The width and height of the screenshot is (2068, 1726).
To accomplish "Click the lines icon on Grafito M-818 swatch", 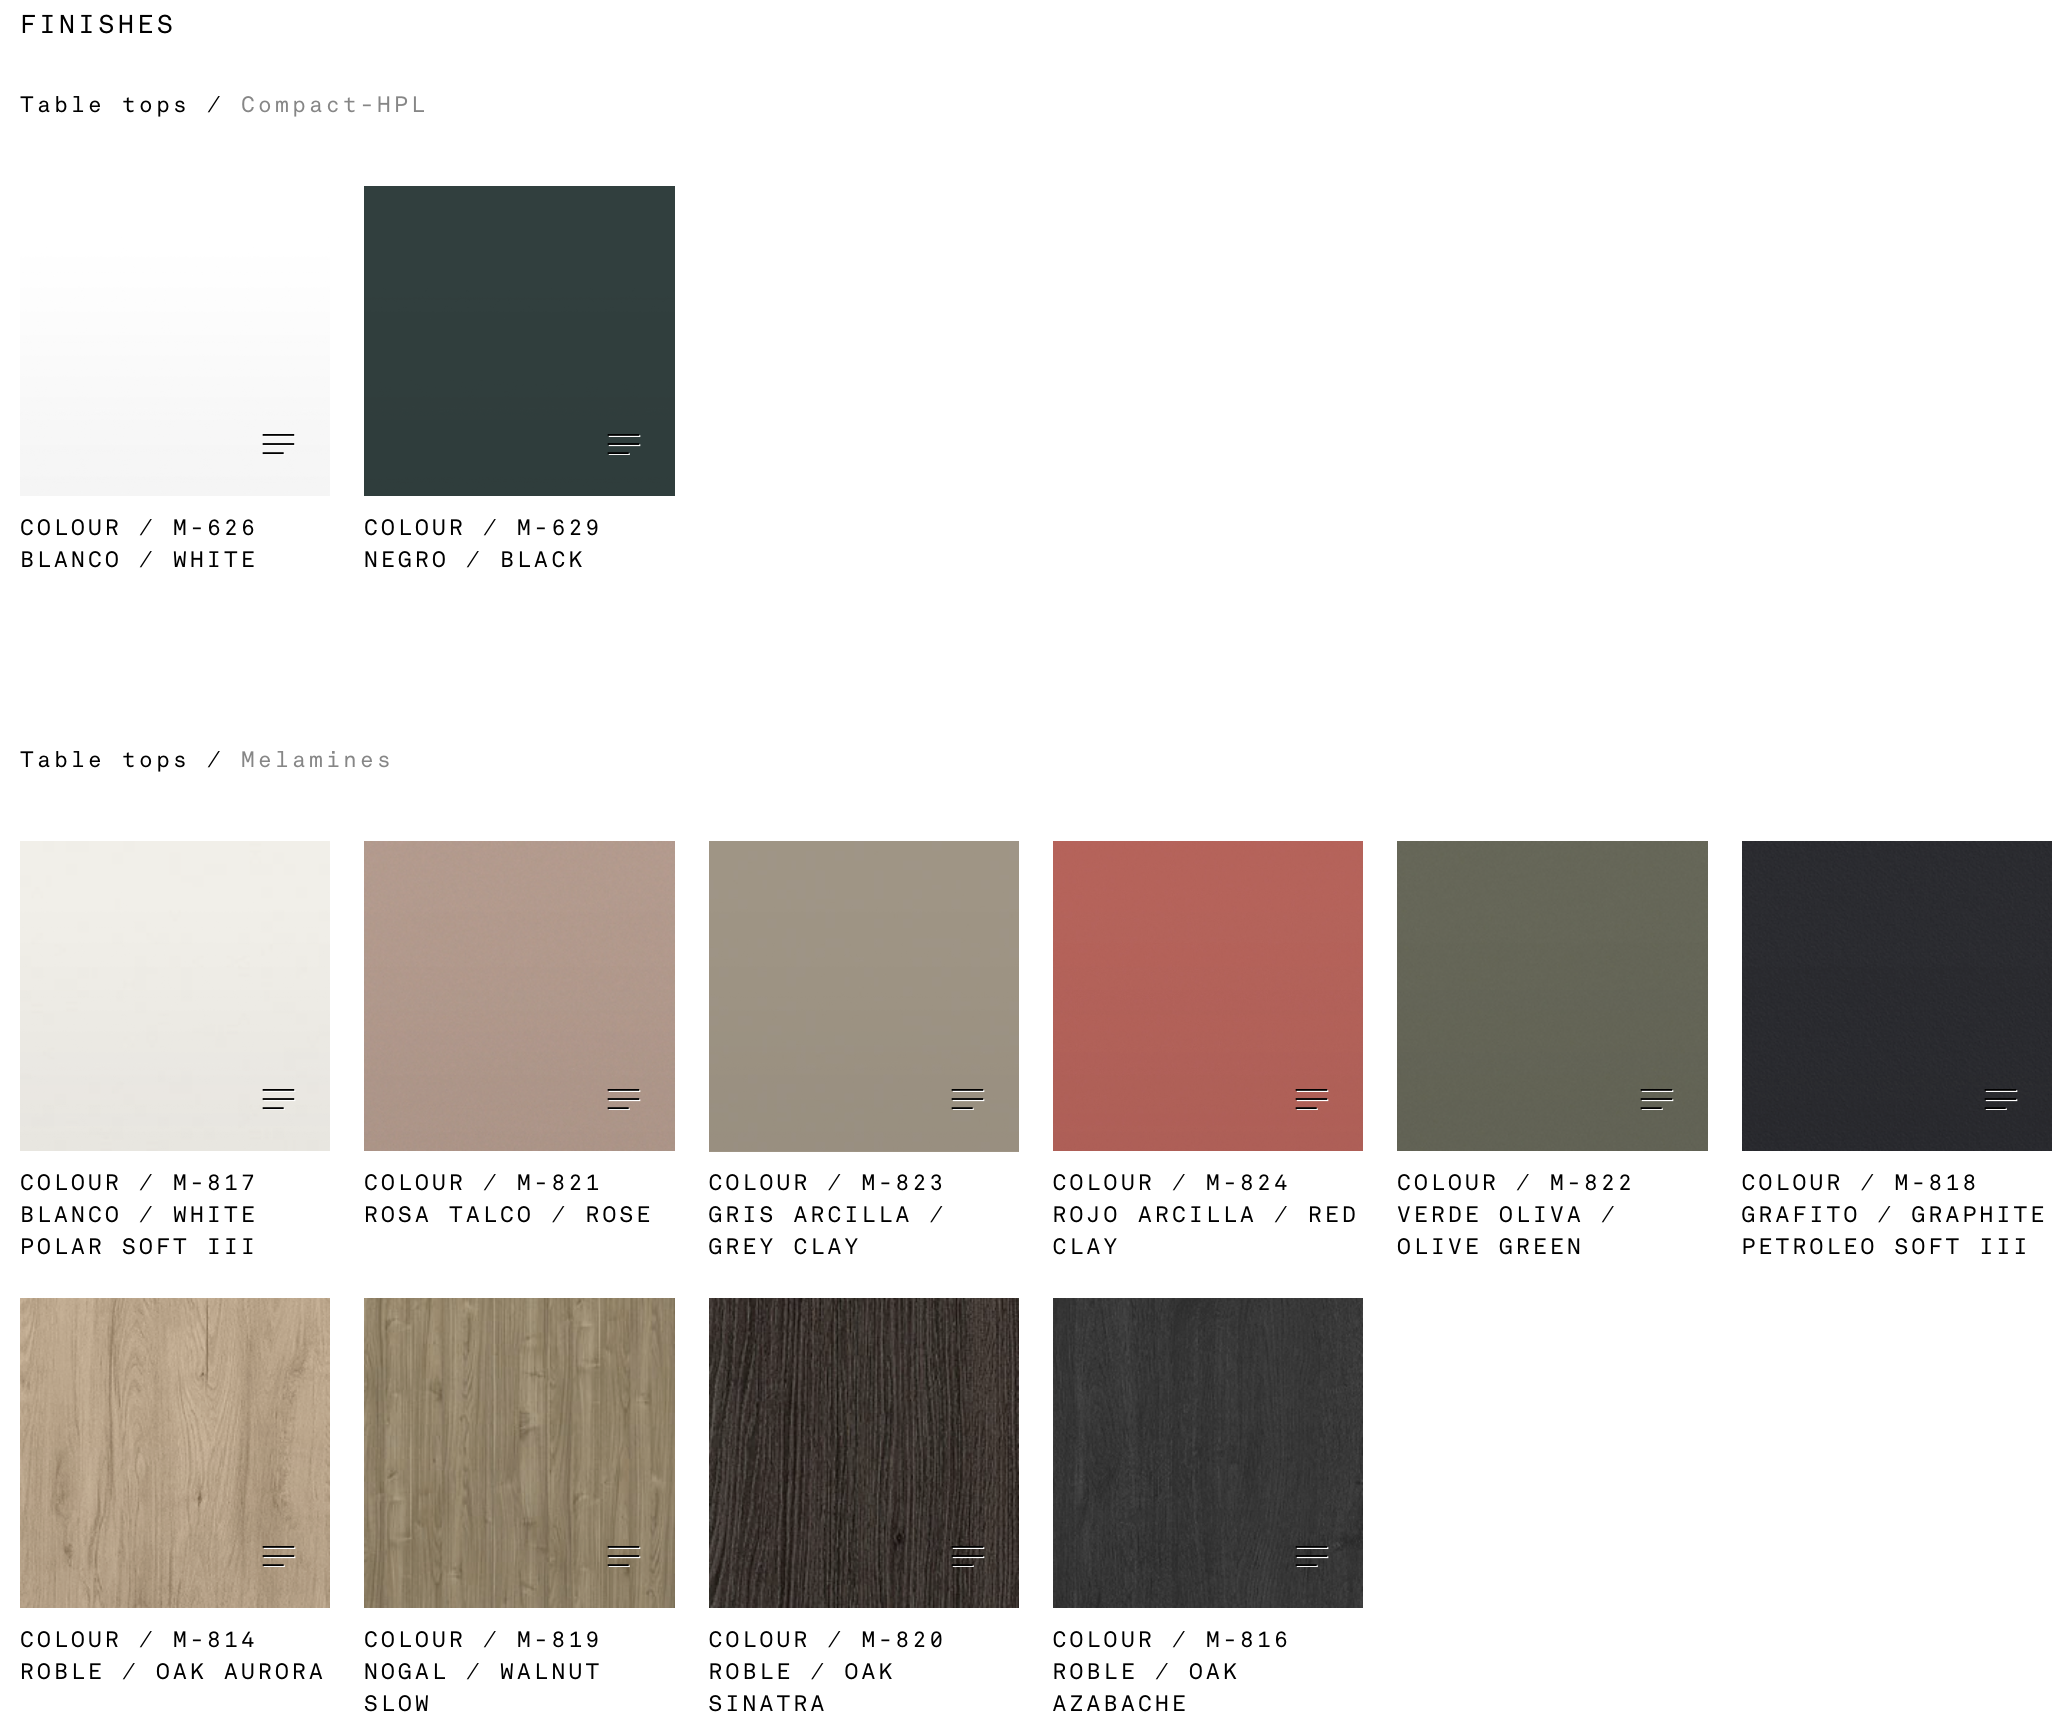I will (x=2000, y=1099).
